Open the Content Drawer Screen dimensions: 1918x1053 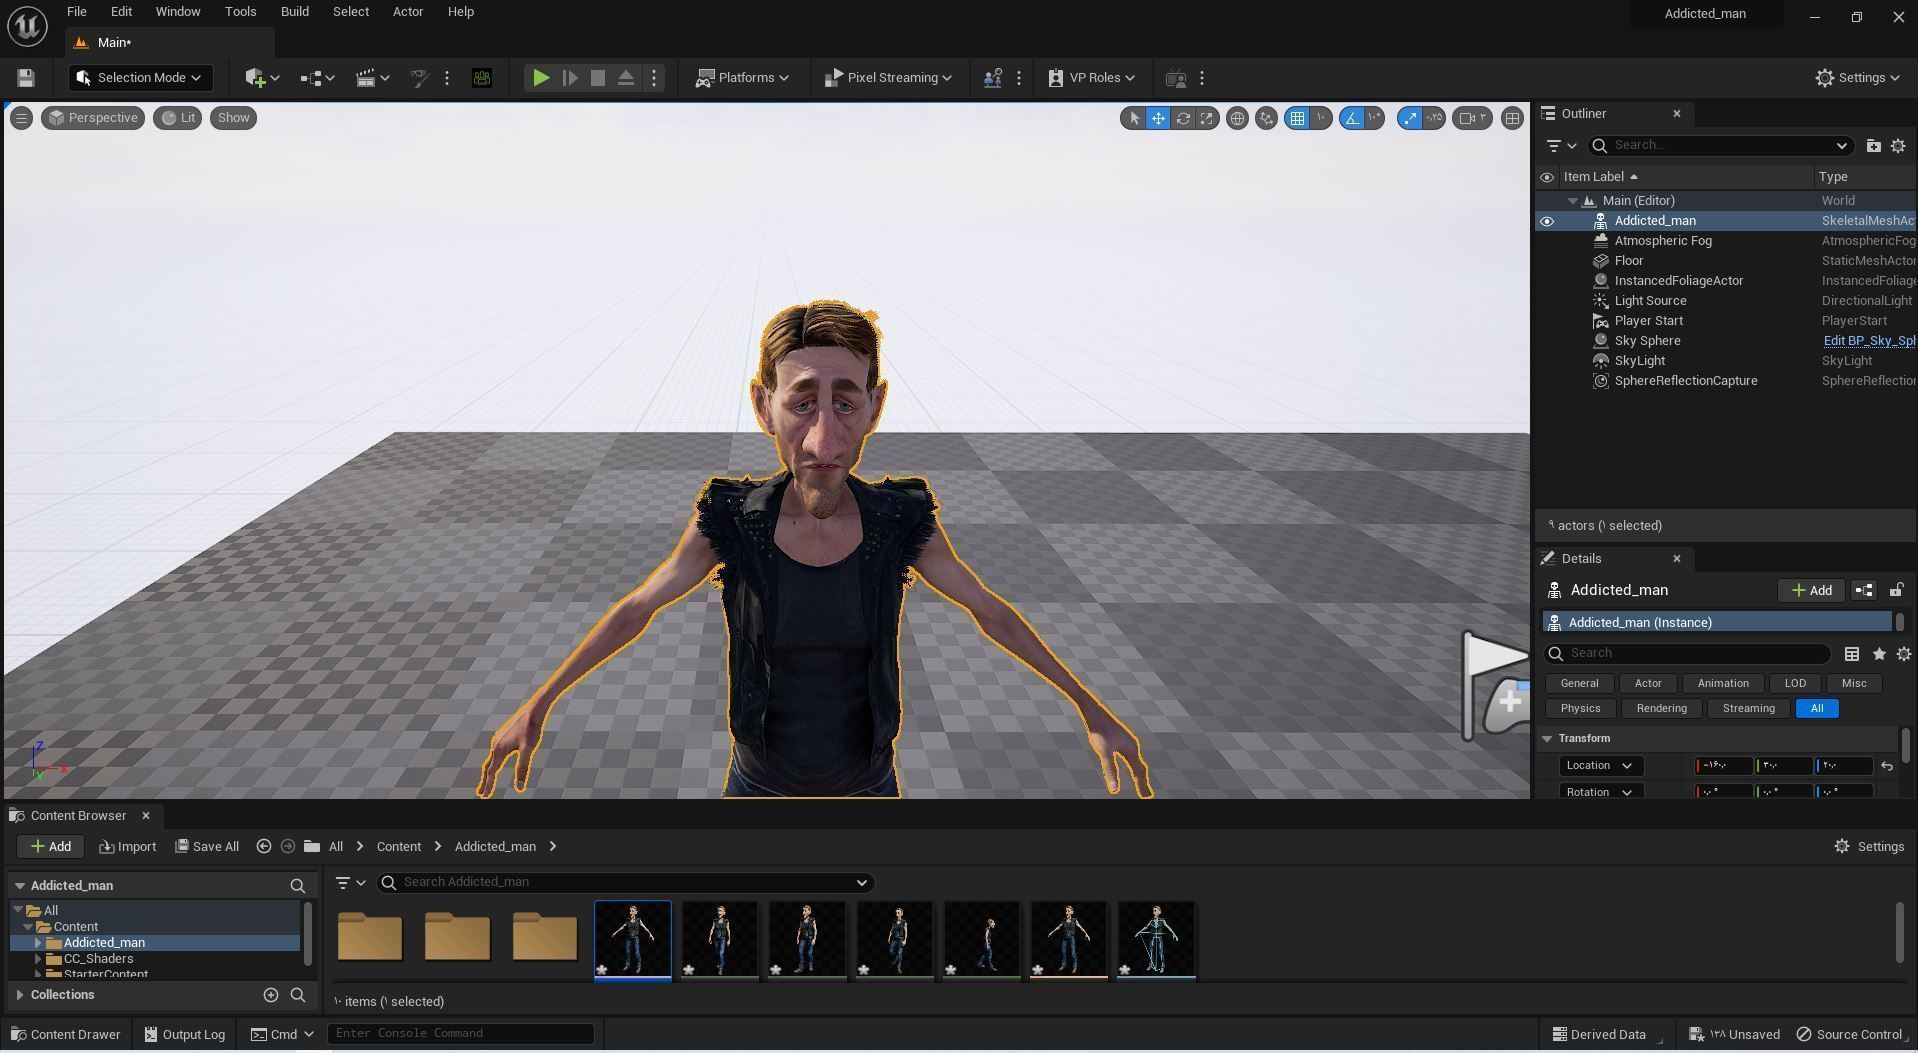65,1035
